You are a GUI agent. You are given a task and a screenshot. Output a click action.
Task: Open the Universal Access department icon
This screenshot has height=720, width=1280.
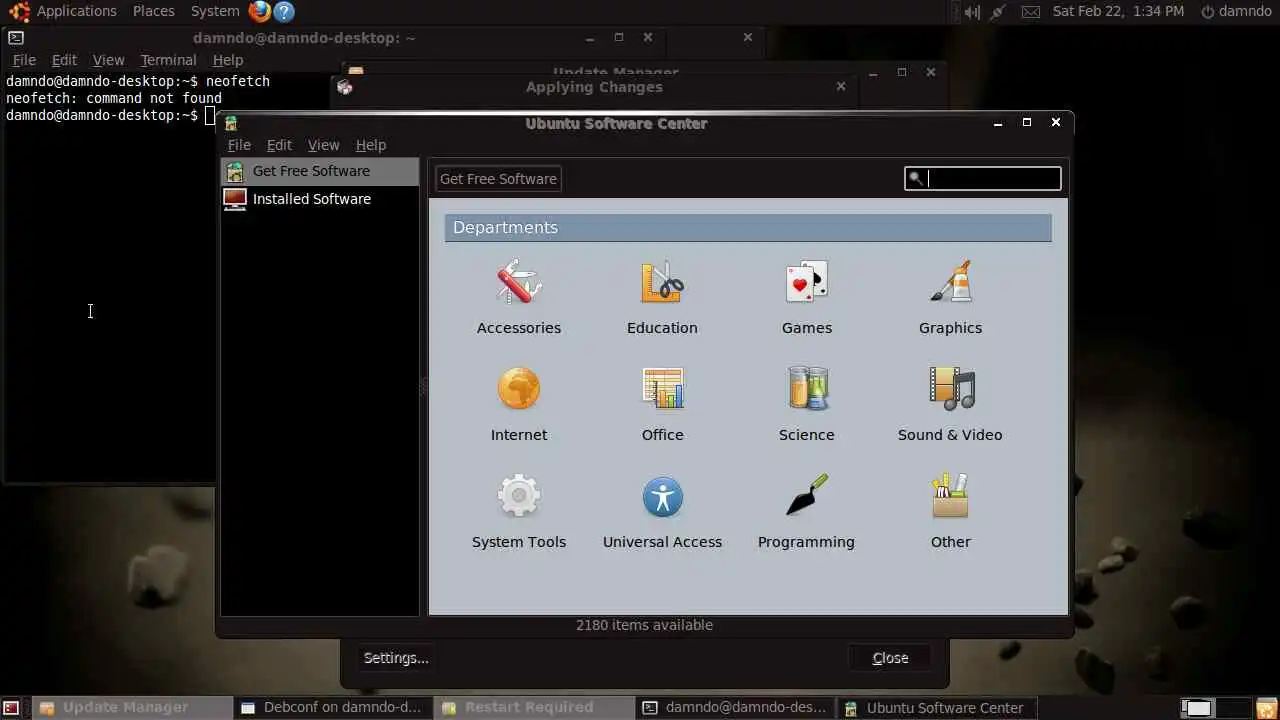662,496
